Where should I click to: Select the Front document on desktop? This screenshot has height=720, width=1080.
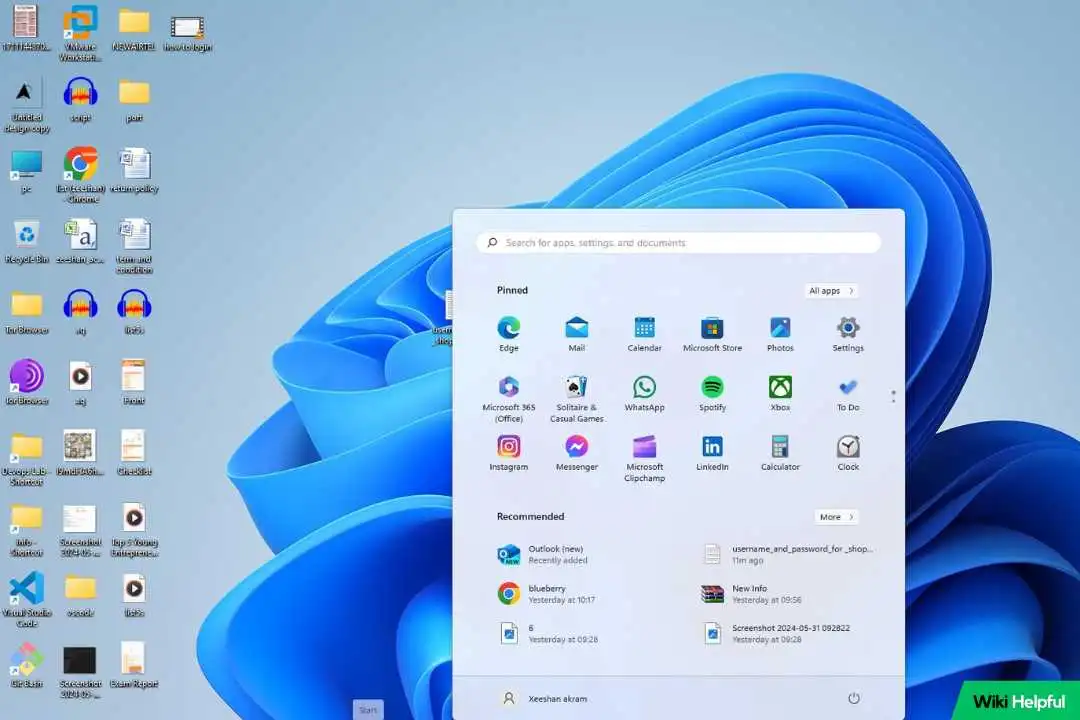134,382
